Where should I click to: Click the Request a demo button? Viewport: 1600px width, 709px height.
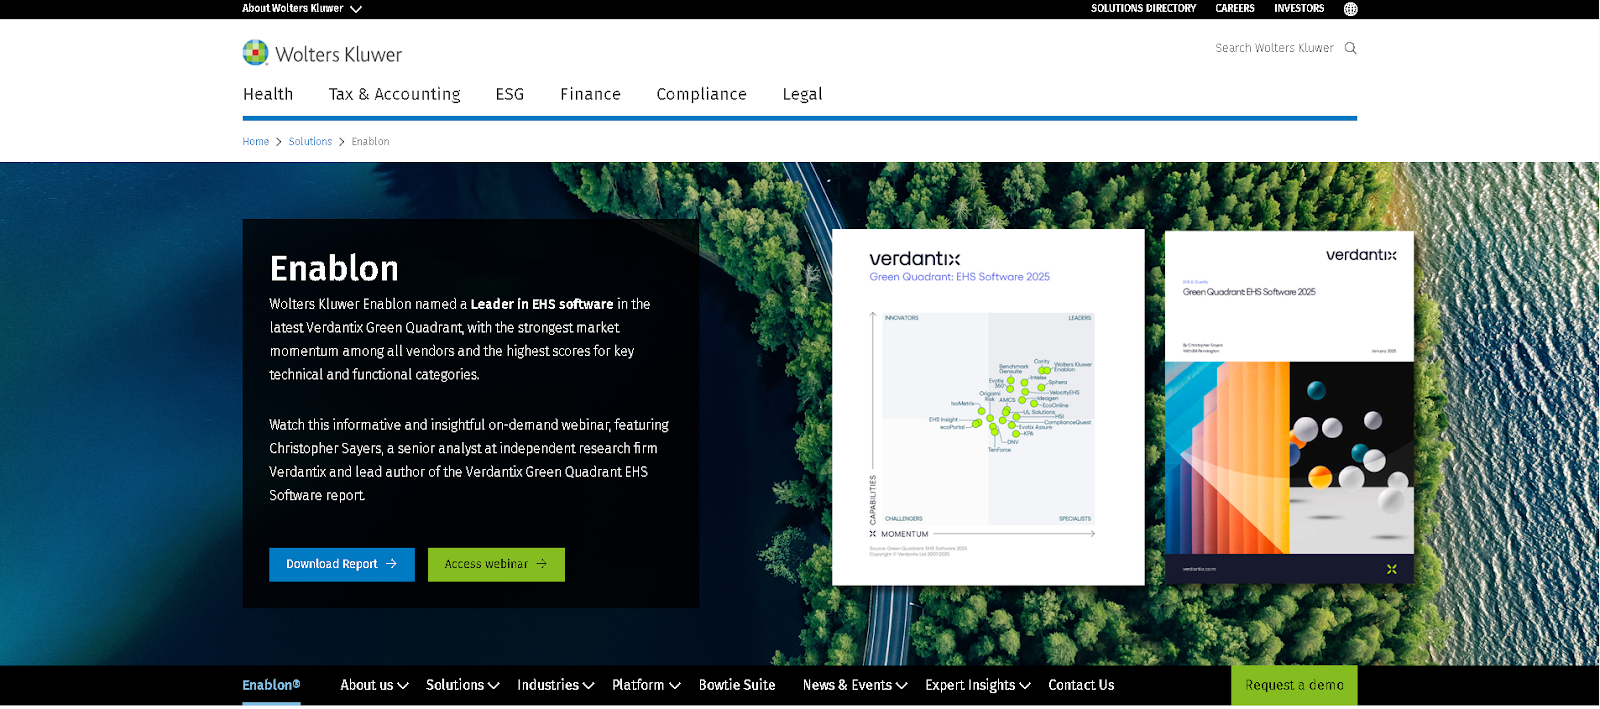coord(1294,685)
